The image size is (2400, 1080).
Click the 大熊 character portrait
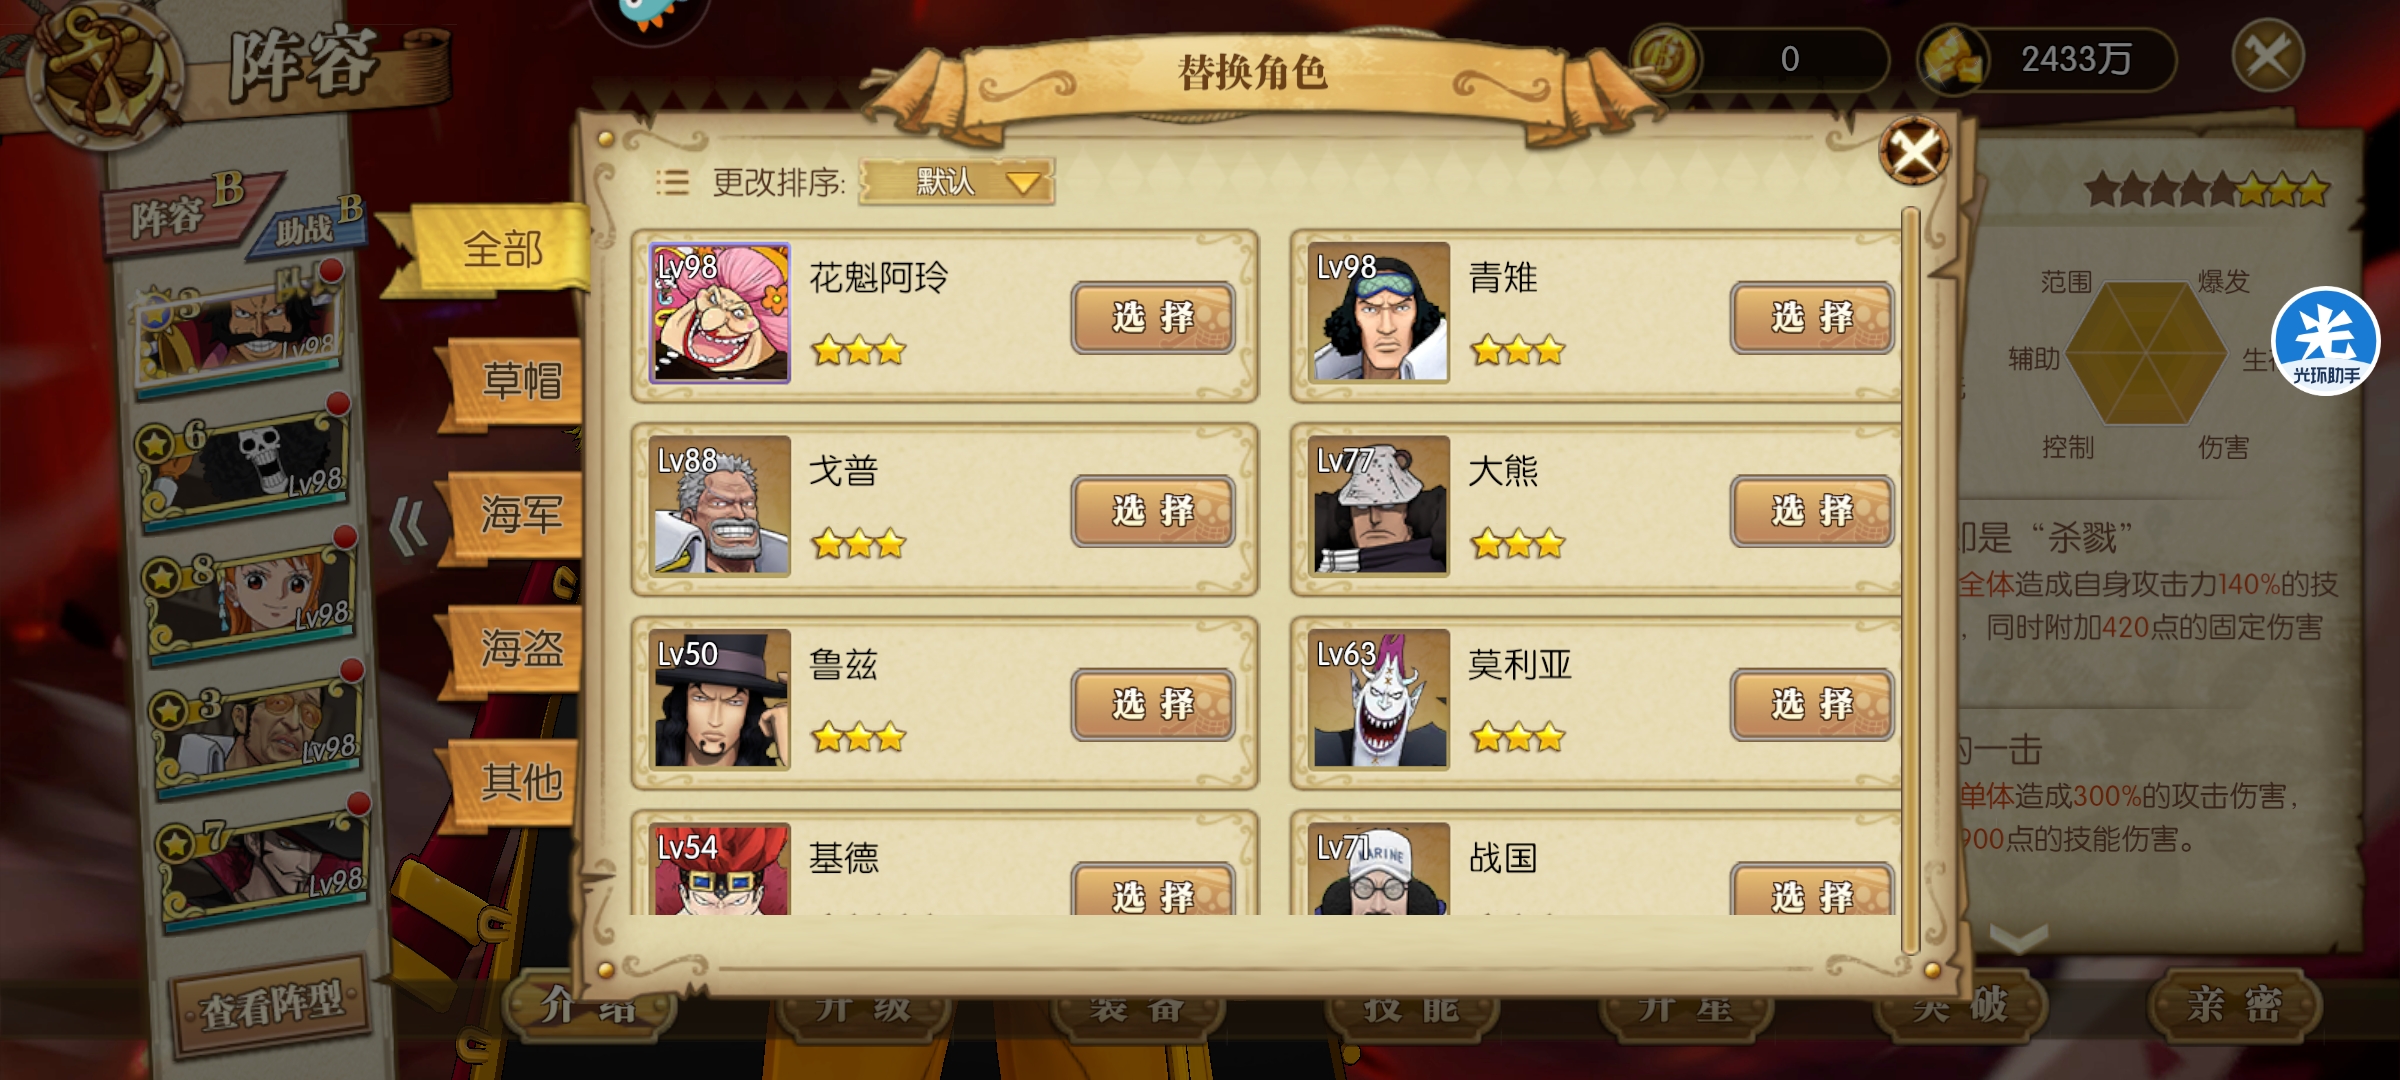[1380, 506]
